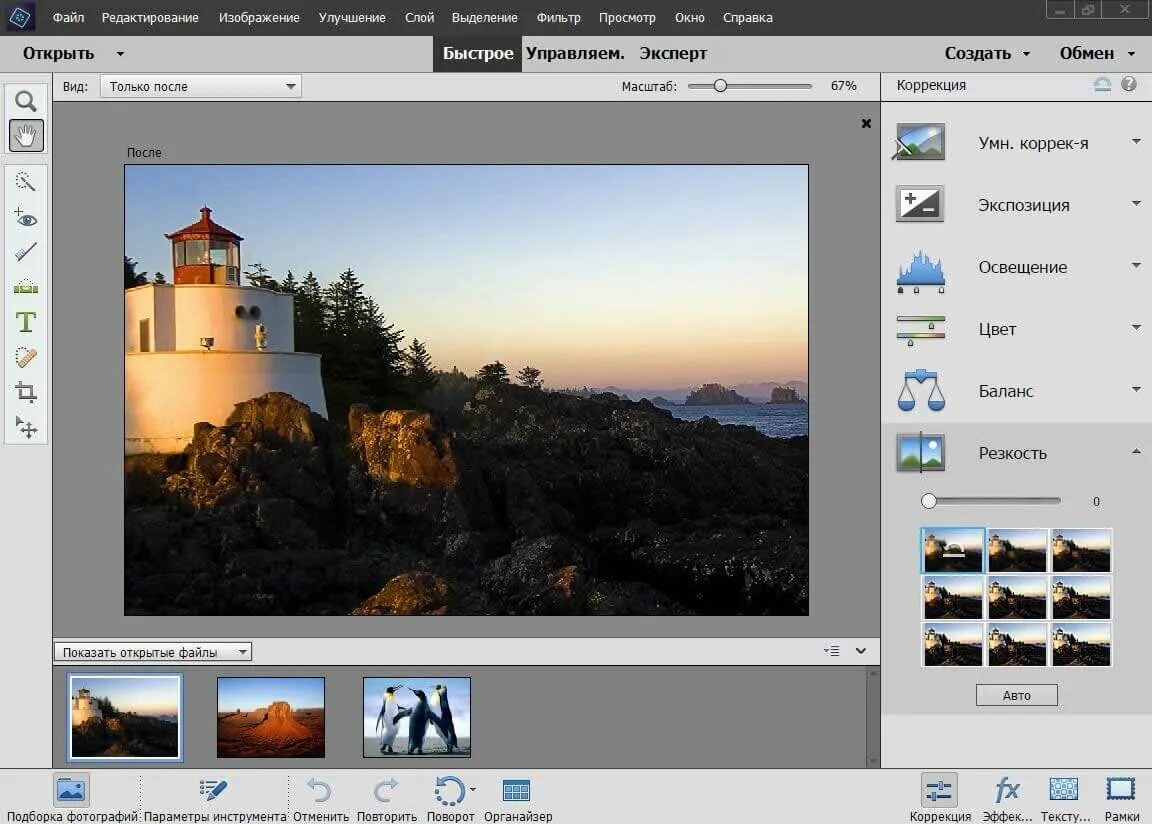Switch to the Expert mode tab
1152x824 pixels.
(x=673, y=53)
